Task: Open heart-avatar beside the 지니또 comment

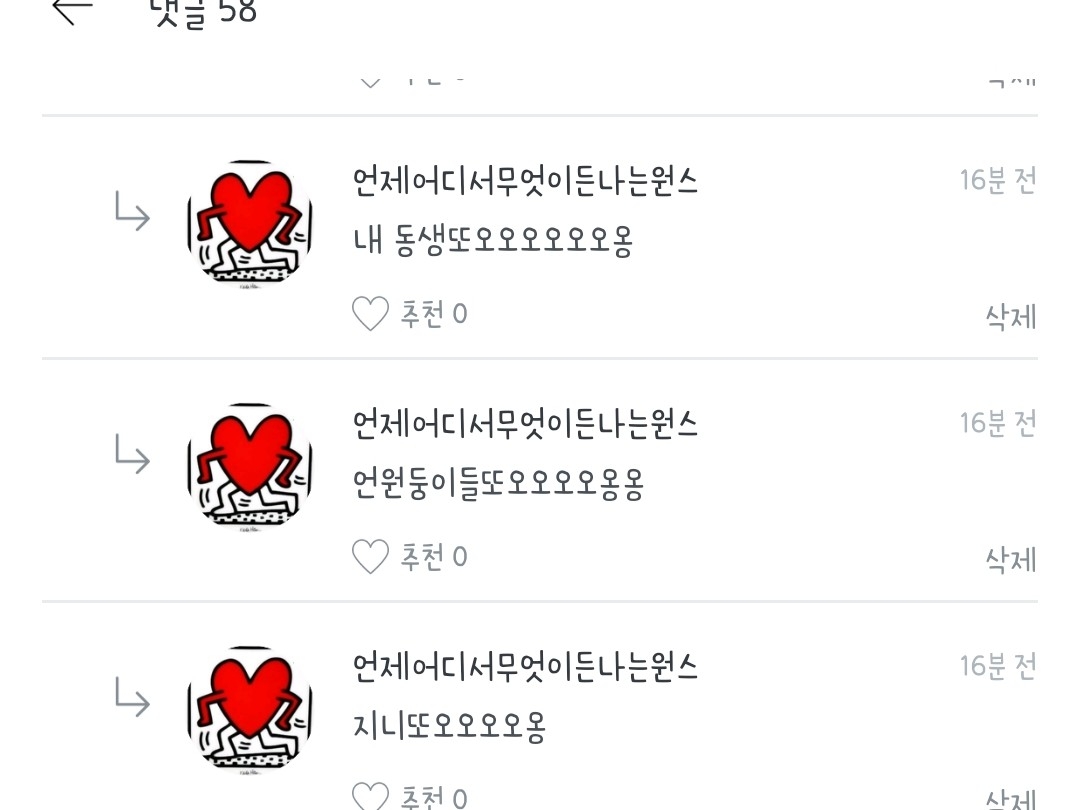Action: point(249,709)
